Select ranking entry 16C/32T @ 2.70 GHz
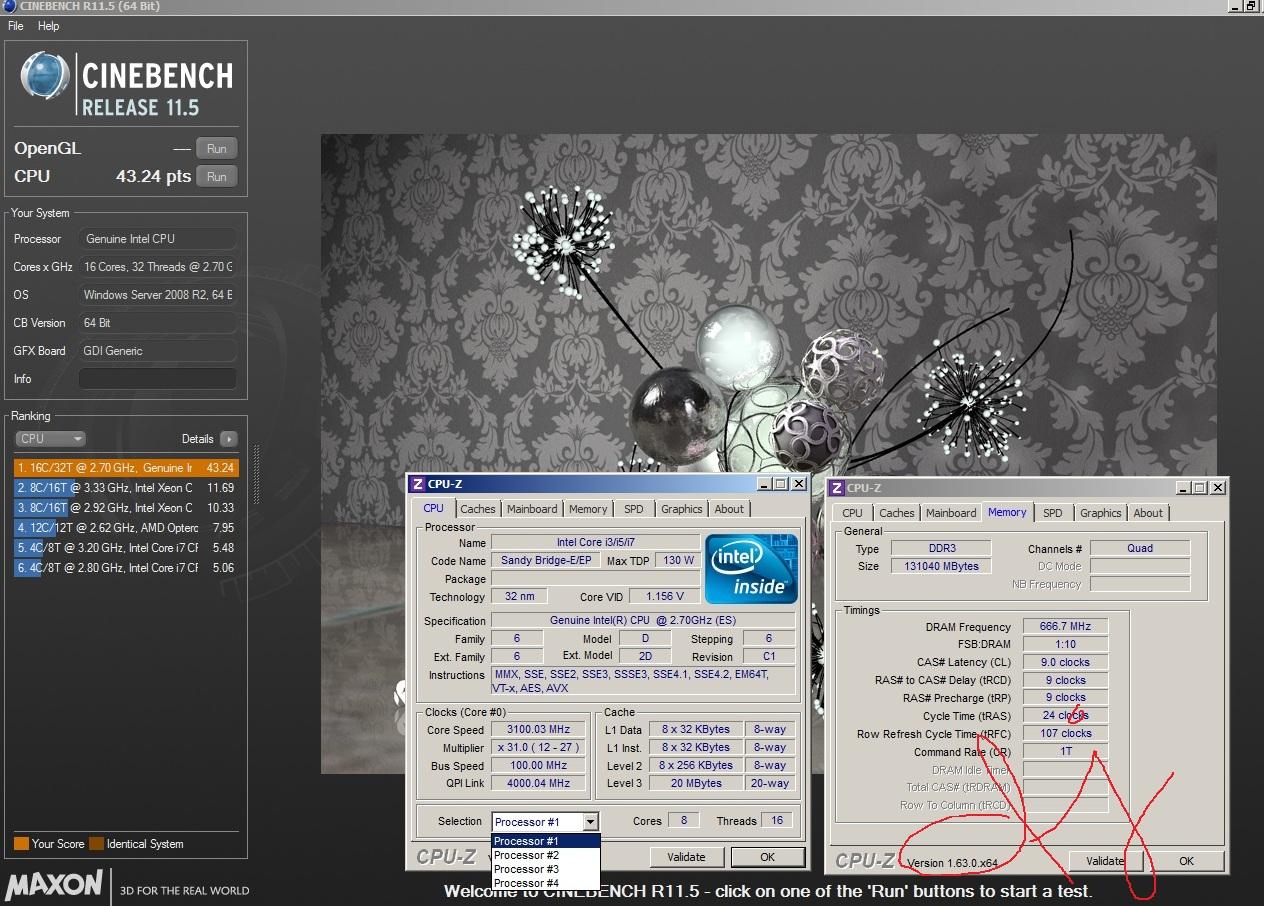 (126, 467)
